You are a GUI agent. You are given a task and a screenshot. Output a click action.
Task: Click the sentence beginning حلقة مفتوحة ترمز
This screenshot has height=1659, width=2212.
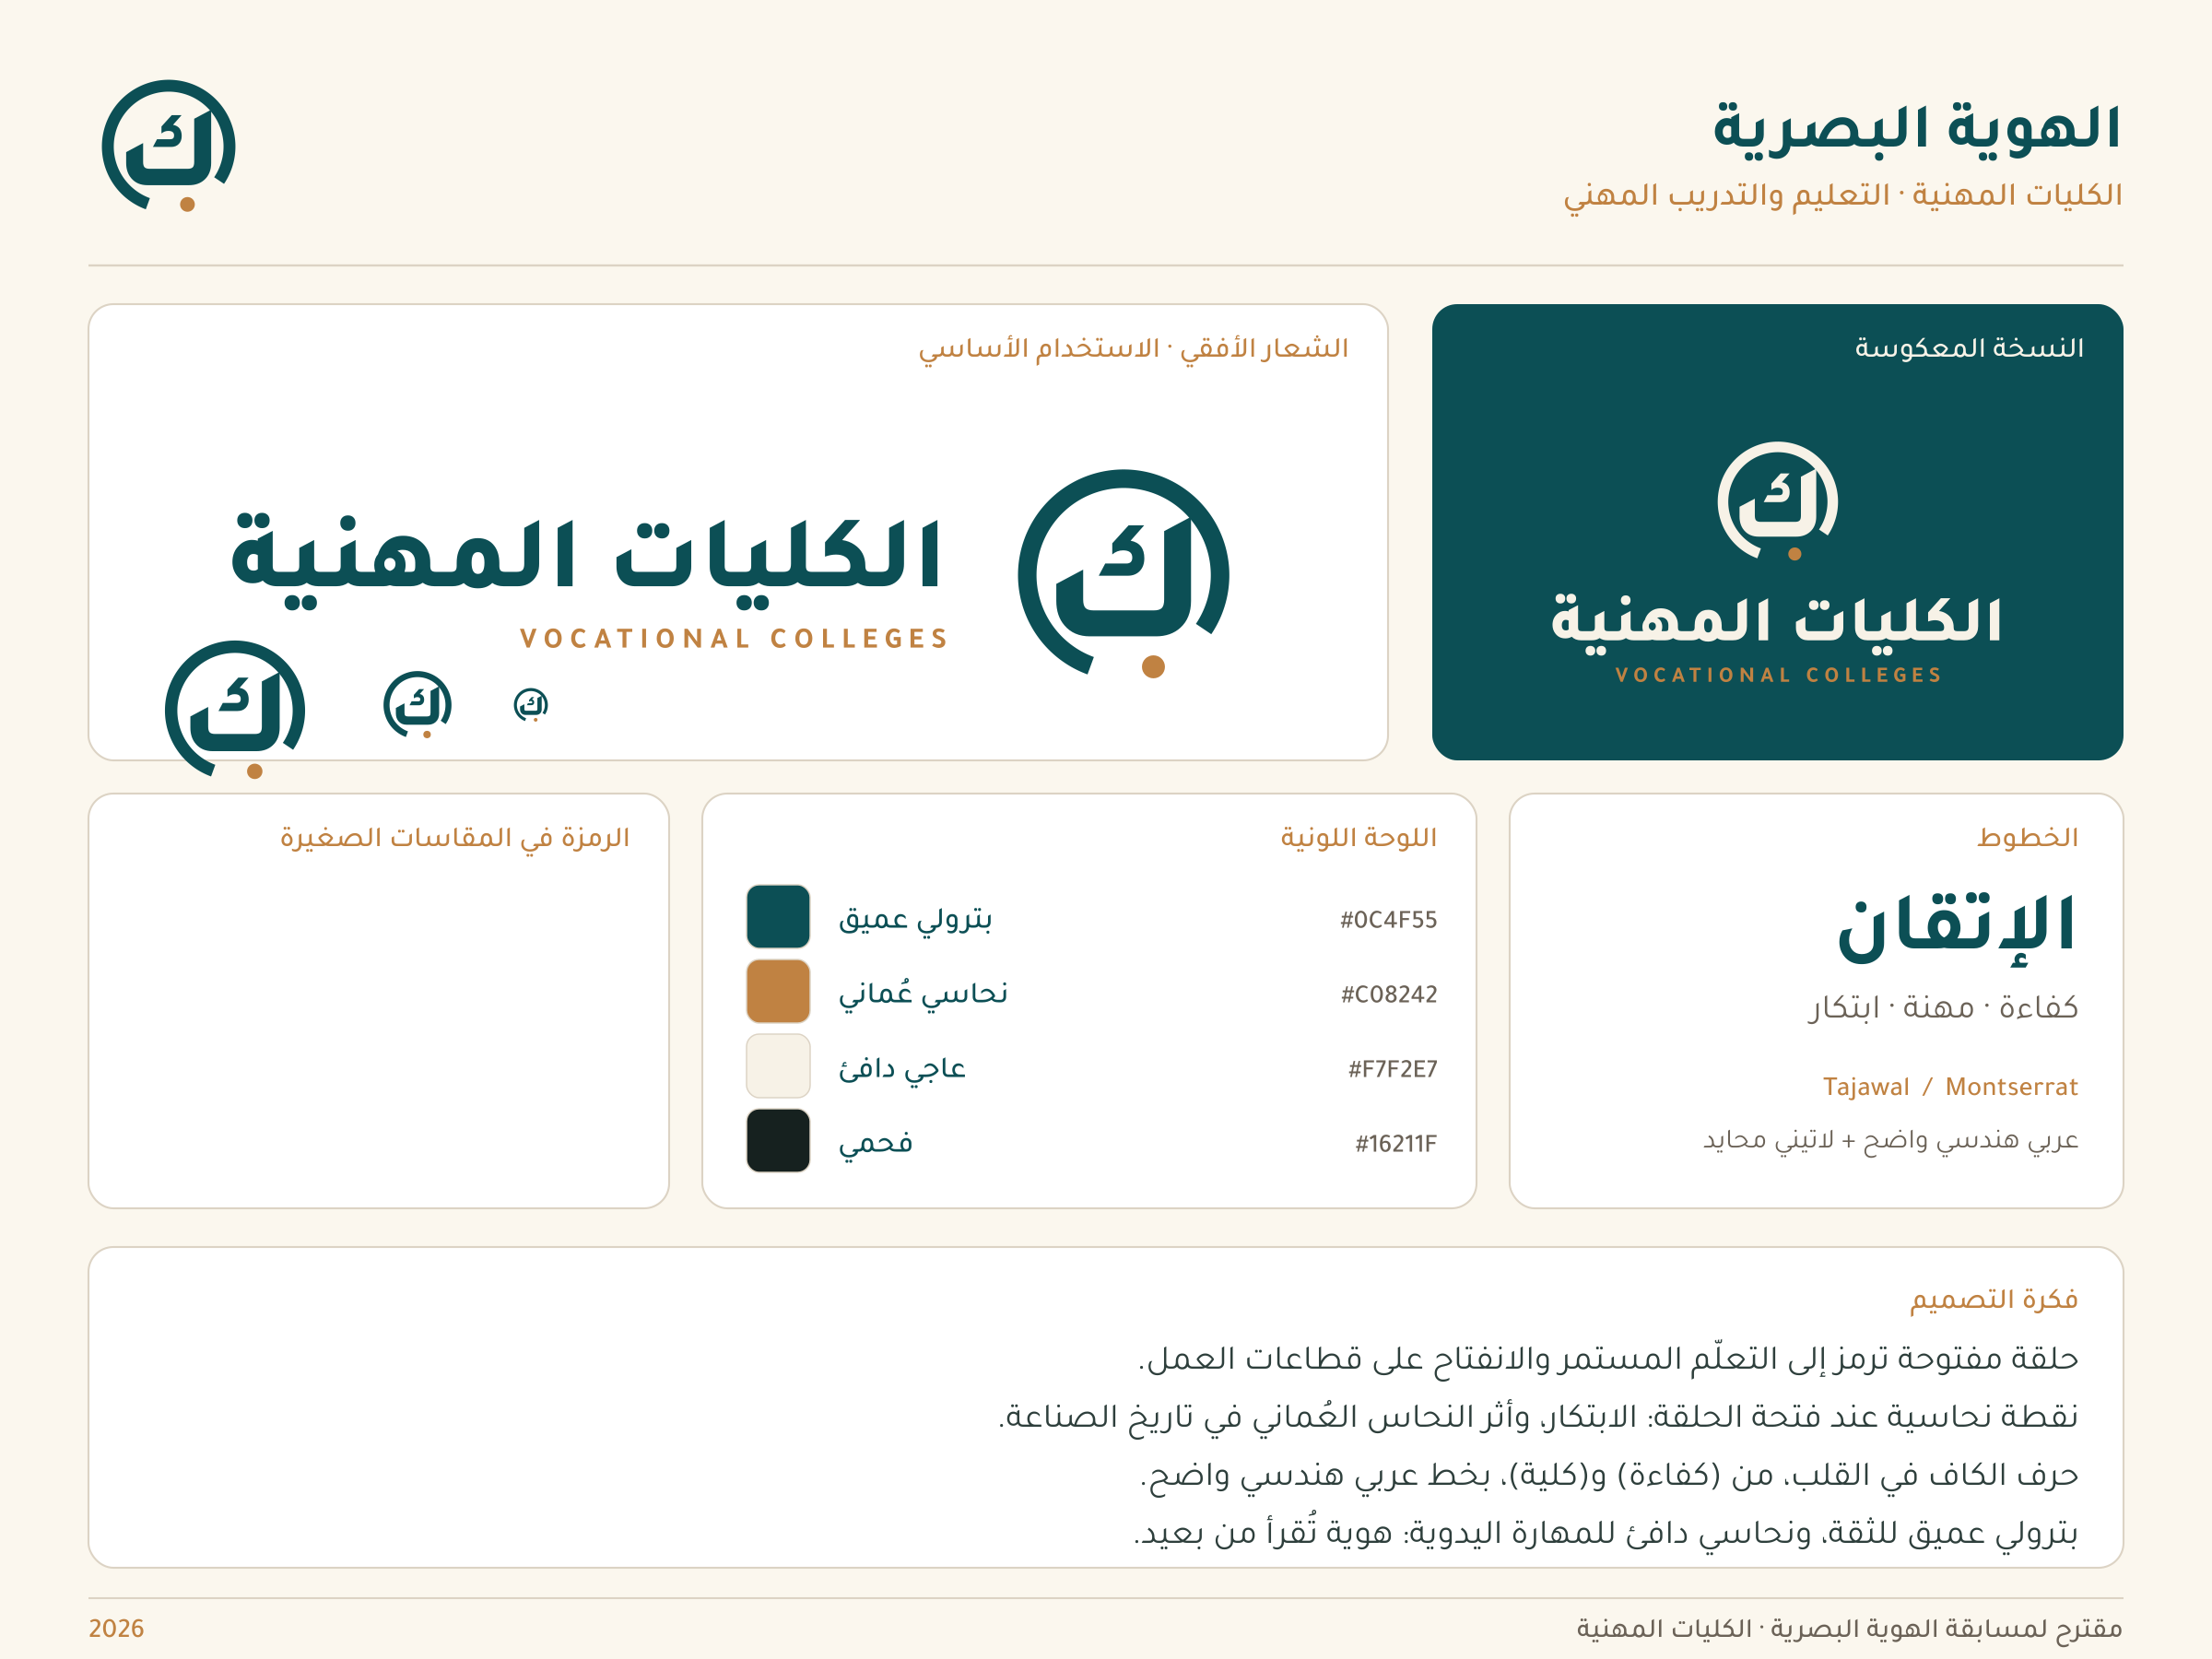coord(1608,1359)
